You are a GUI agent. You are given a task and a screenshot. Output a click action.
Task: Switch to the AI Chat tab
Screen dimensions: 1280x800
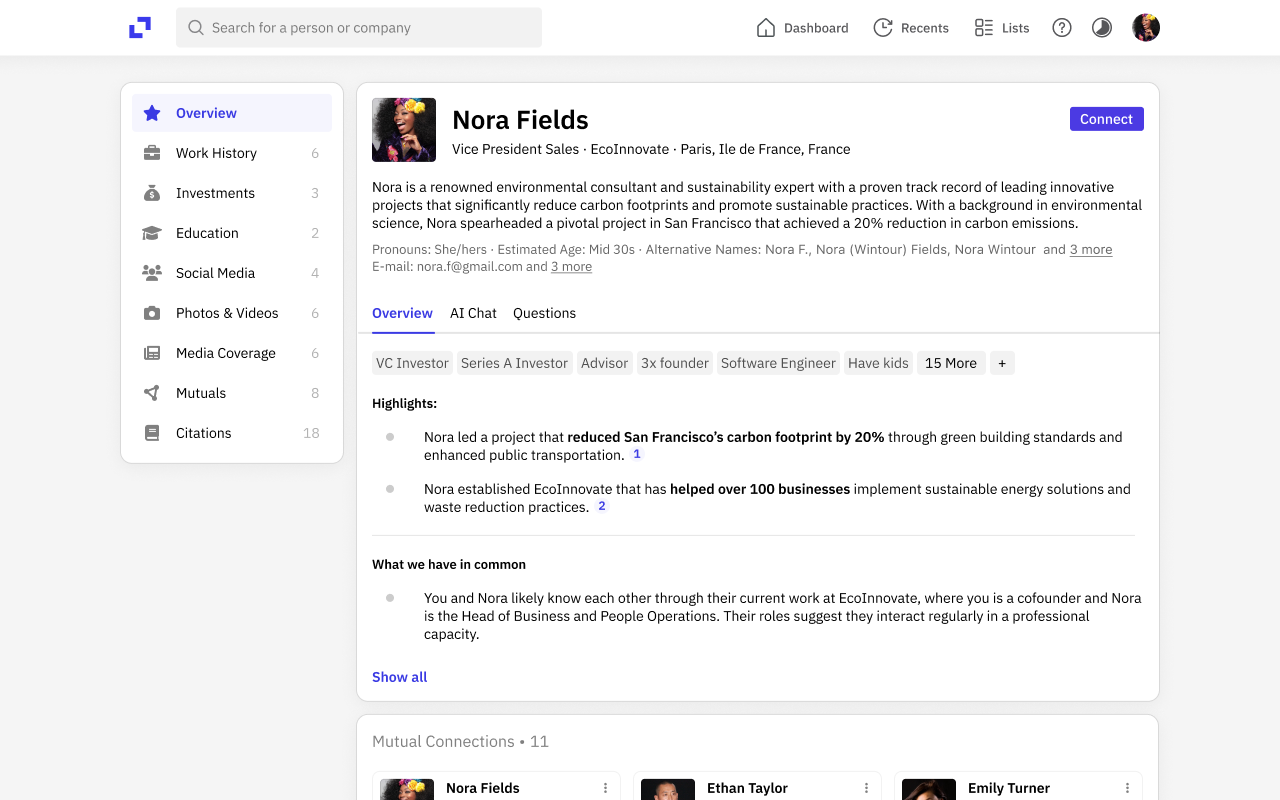tap(473, 313)
